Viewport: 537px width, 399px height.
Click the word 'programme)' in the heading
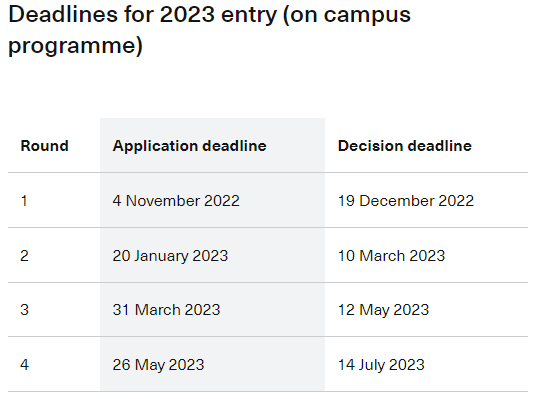pyautogui.click(x=75, y=46)
